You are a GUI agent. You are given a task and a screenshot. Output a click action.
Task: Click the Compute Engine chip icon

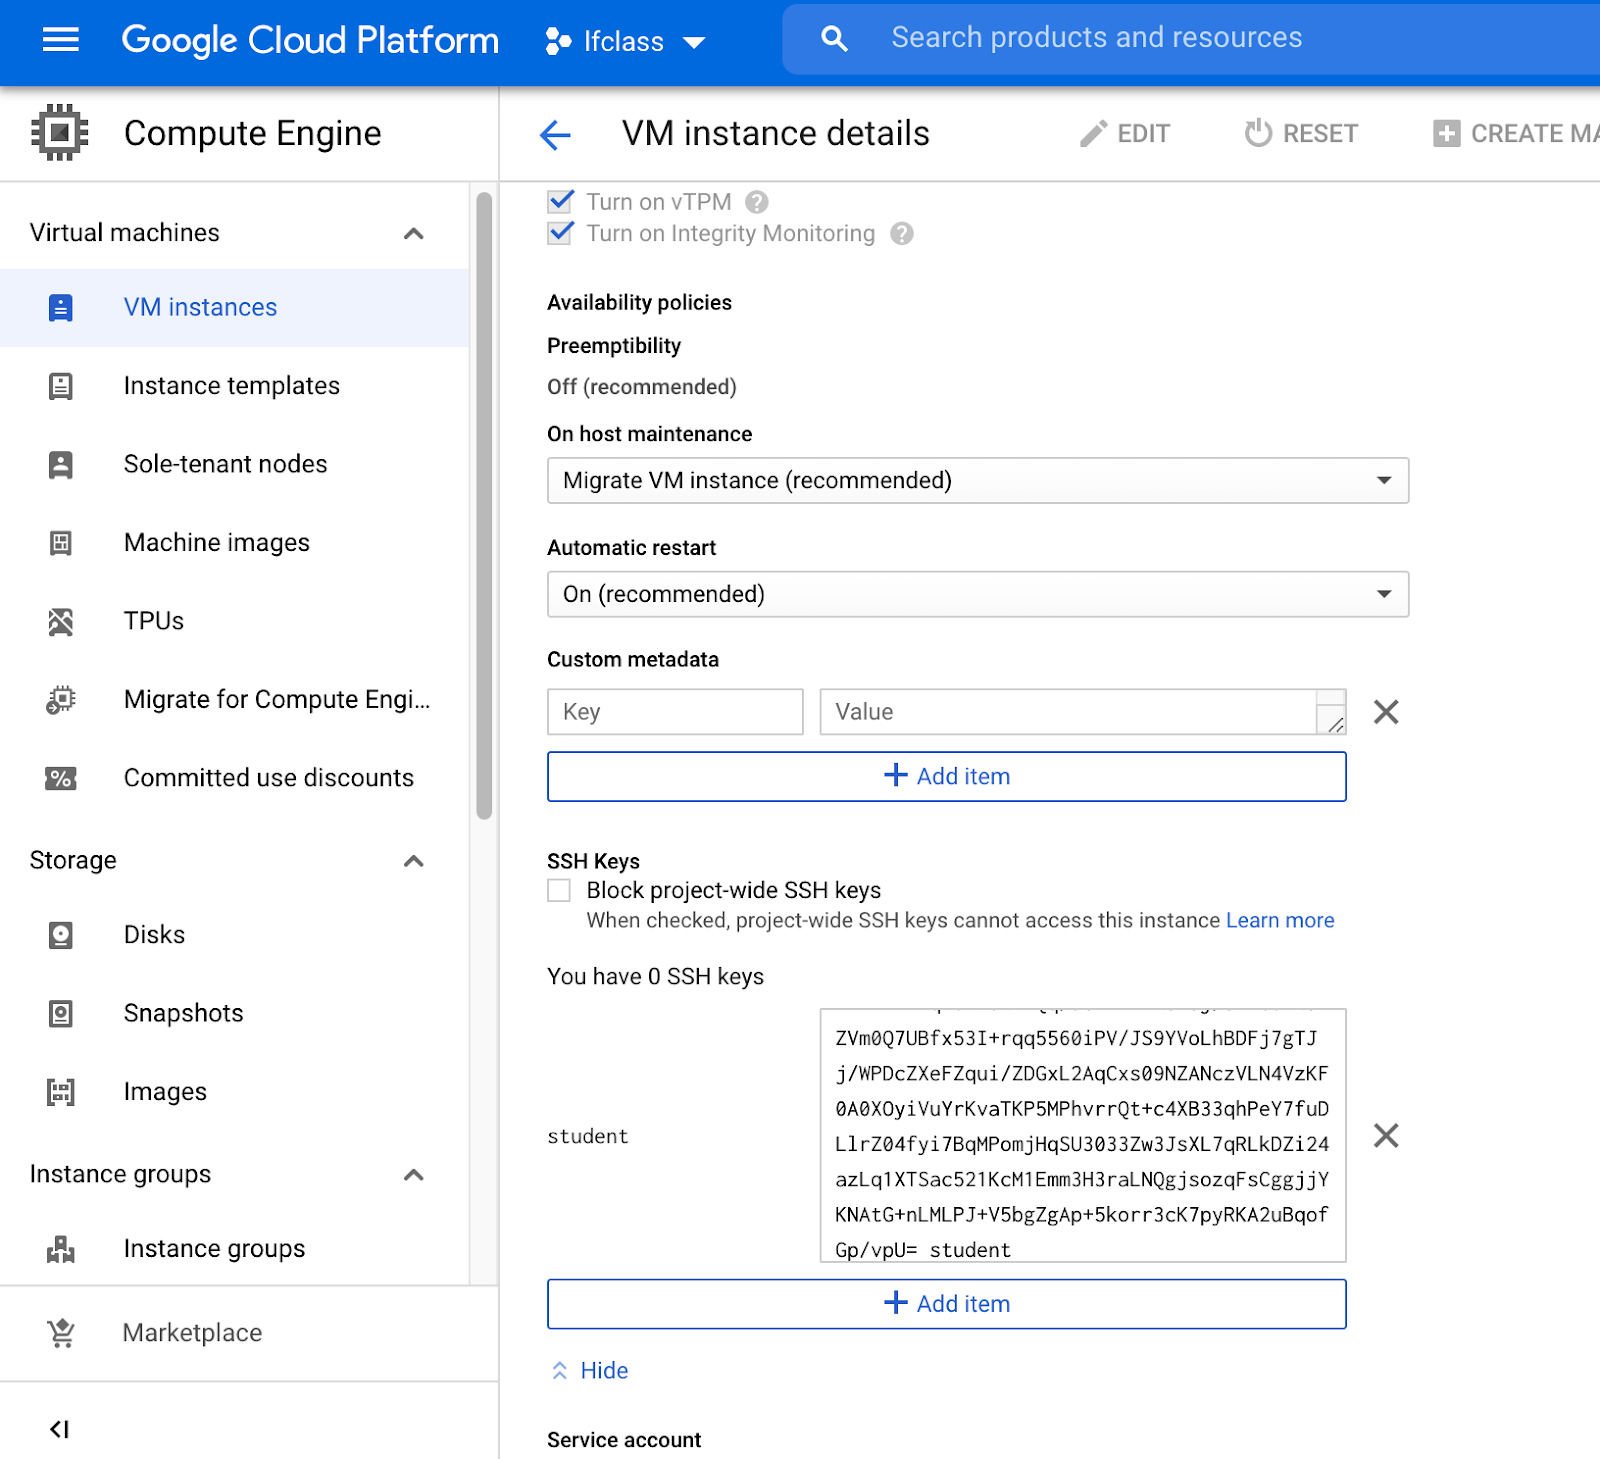pos(60,133)
